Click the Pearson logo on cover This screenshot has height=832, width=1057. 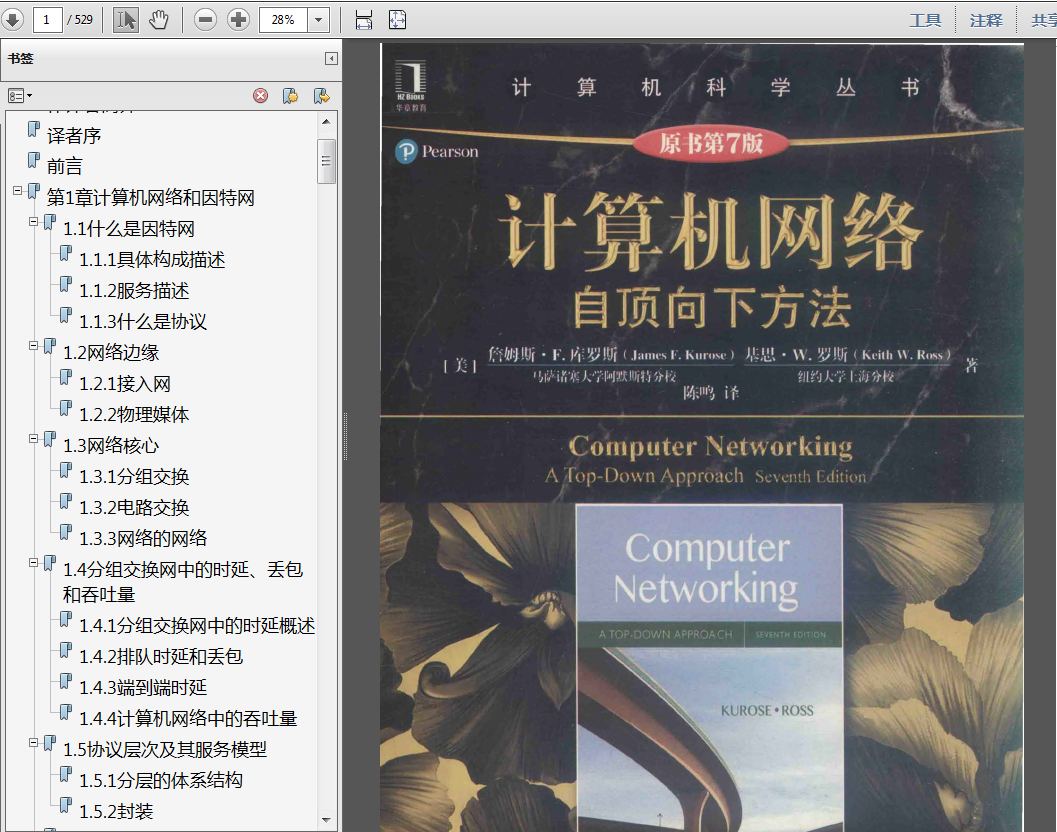tap(437, 151)
